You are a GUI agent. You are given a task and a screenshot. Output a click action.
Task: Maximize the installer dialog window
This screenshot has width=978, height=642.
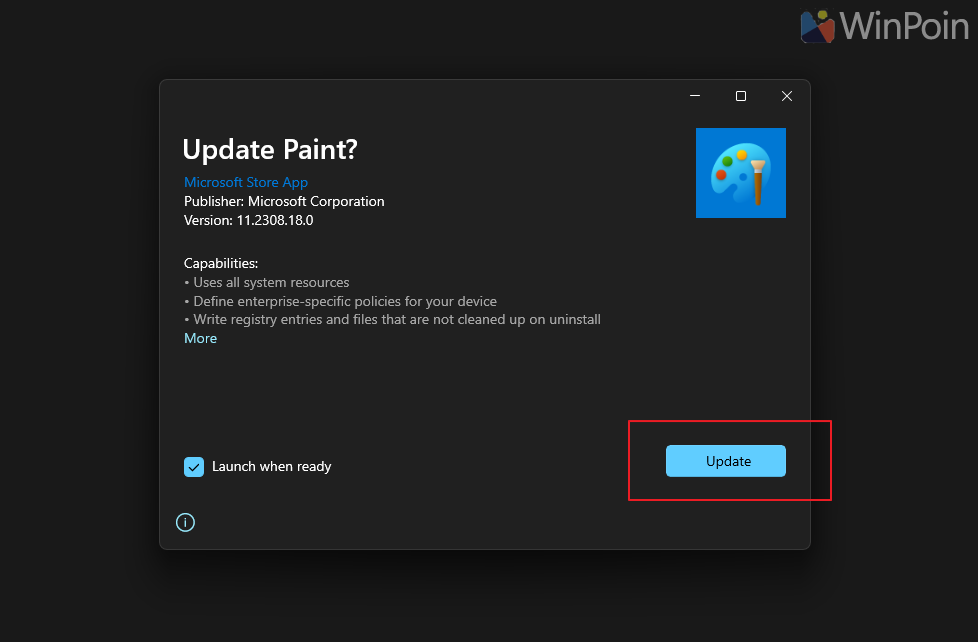[x=741, y=96]
